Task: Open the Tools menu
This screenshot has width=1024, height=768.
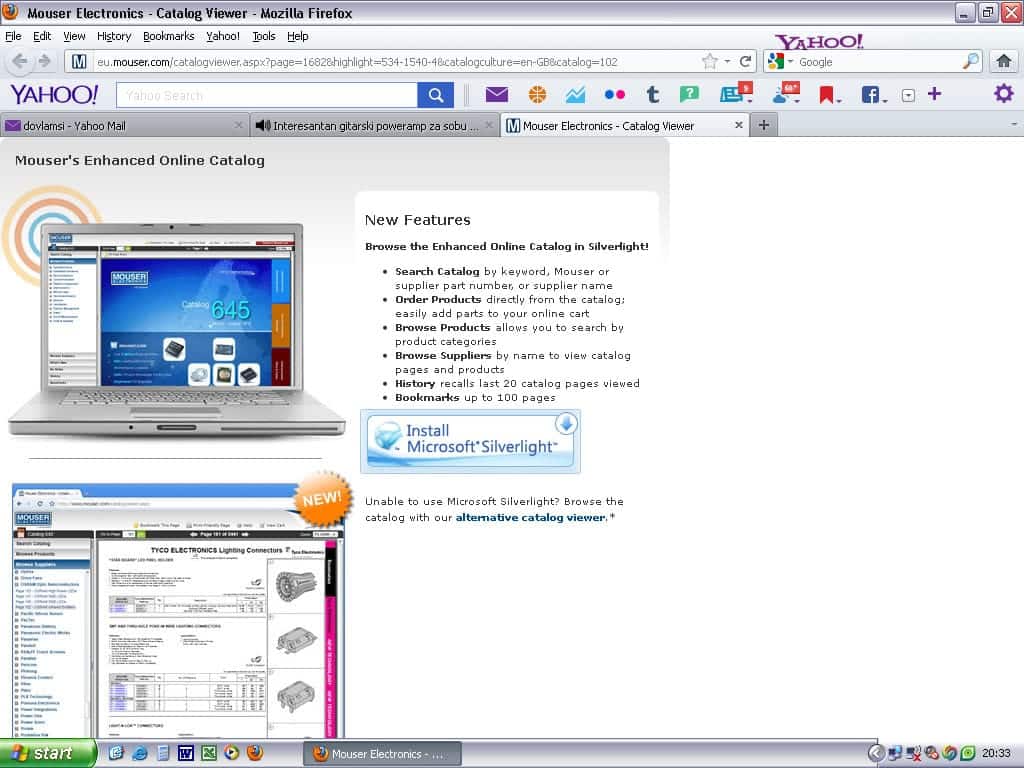Action: tap(264, 36)
